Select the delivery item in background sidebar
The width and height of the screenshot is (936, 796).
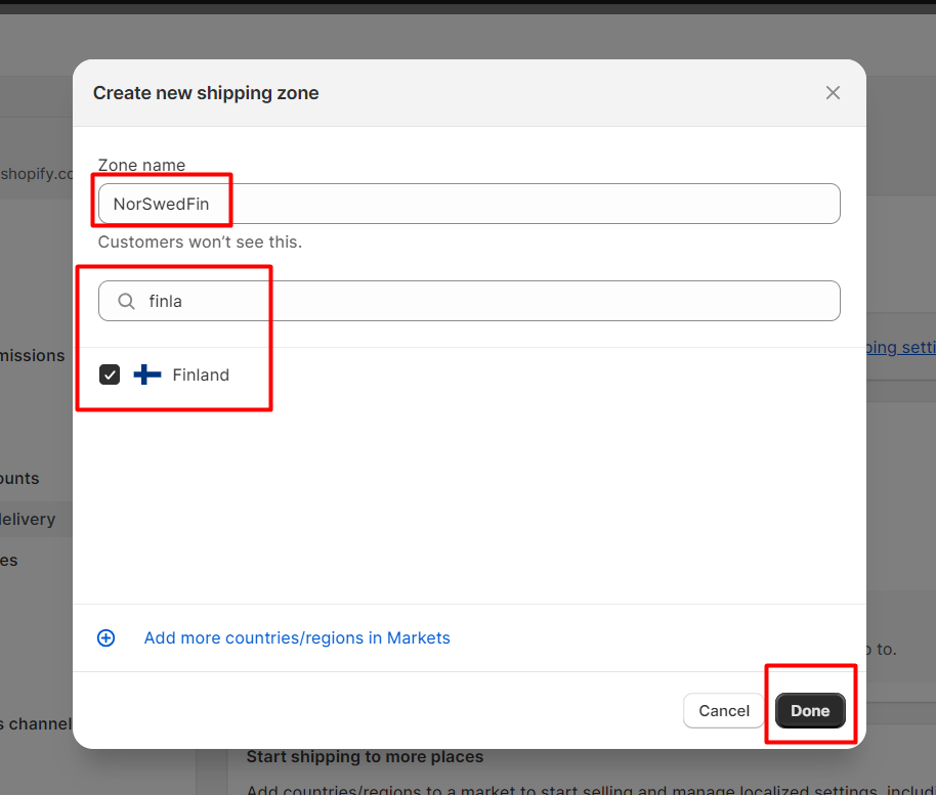pyautogui.click(x=27, y=519)
